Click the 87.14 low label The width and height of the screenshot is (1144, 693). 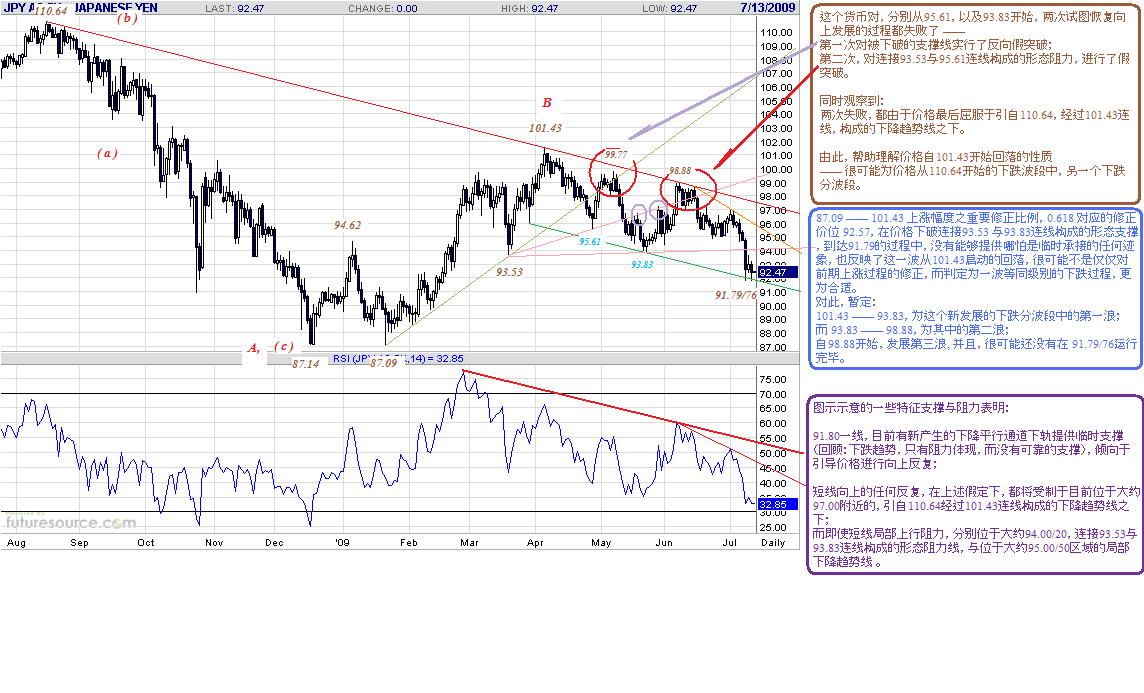[305, 363]
